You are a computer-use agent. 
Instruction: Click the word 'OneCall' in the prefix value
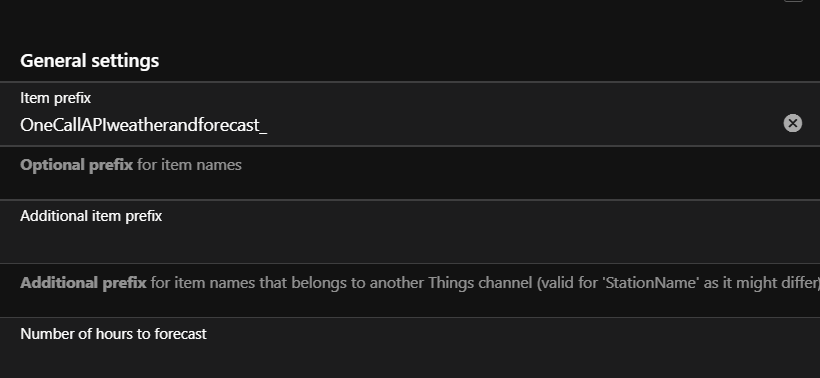pos(51,125)
